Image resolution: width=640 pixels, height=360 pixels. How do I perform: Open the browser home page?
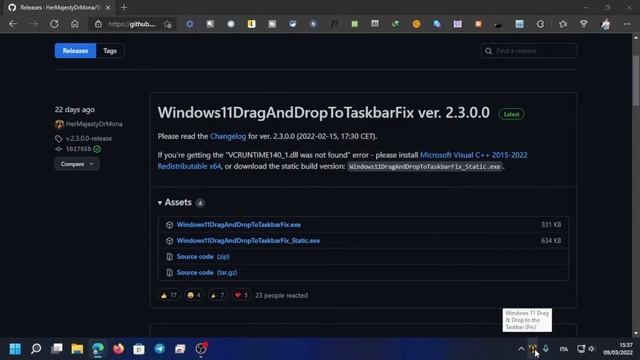(x=75, y=24)
